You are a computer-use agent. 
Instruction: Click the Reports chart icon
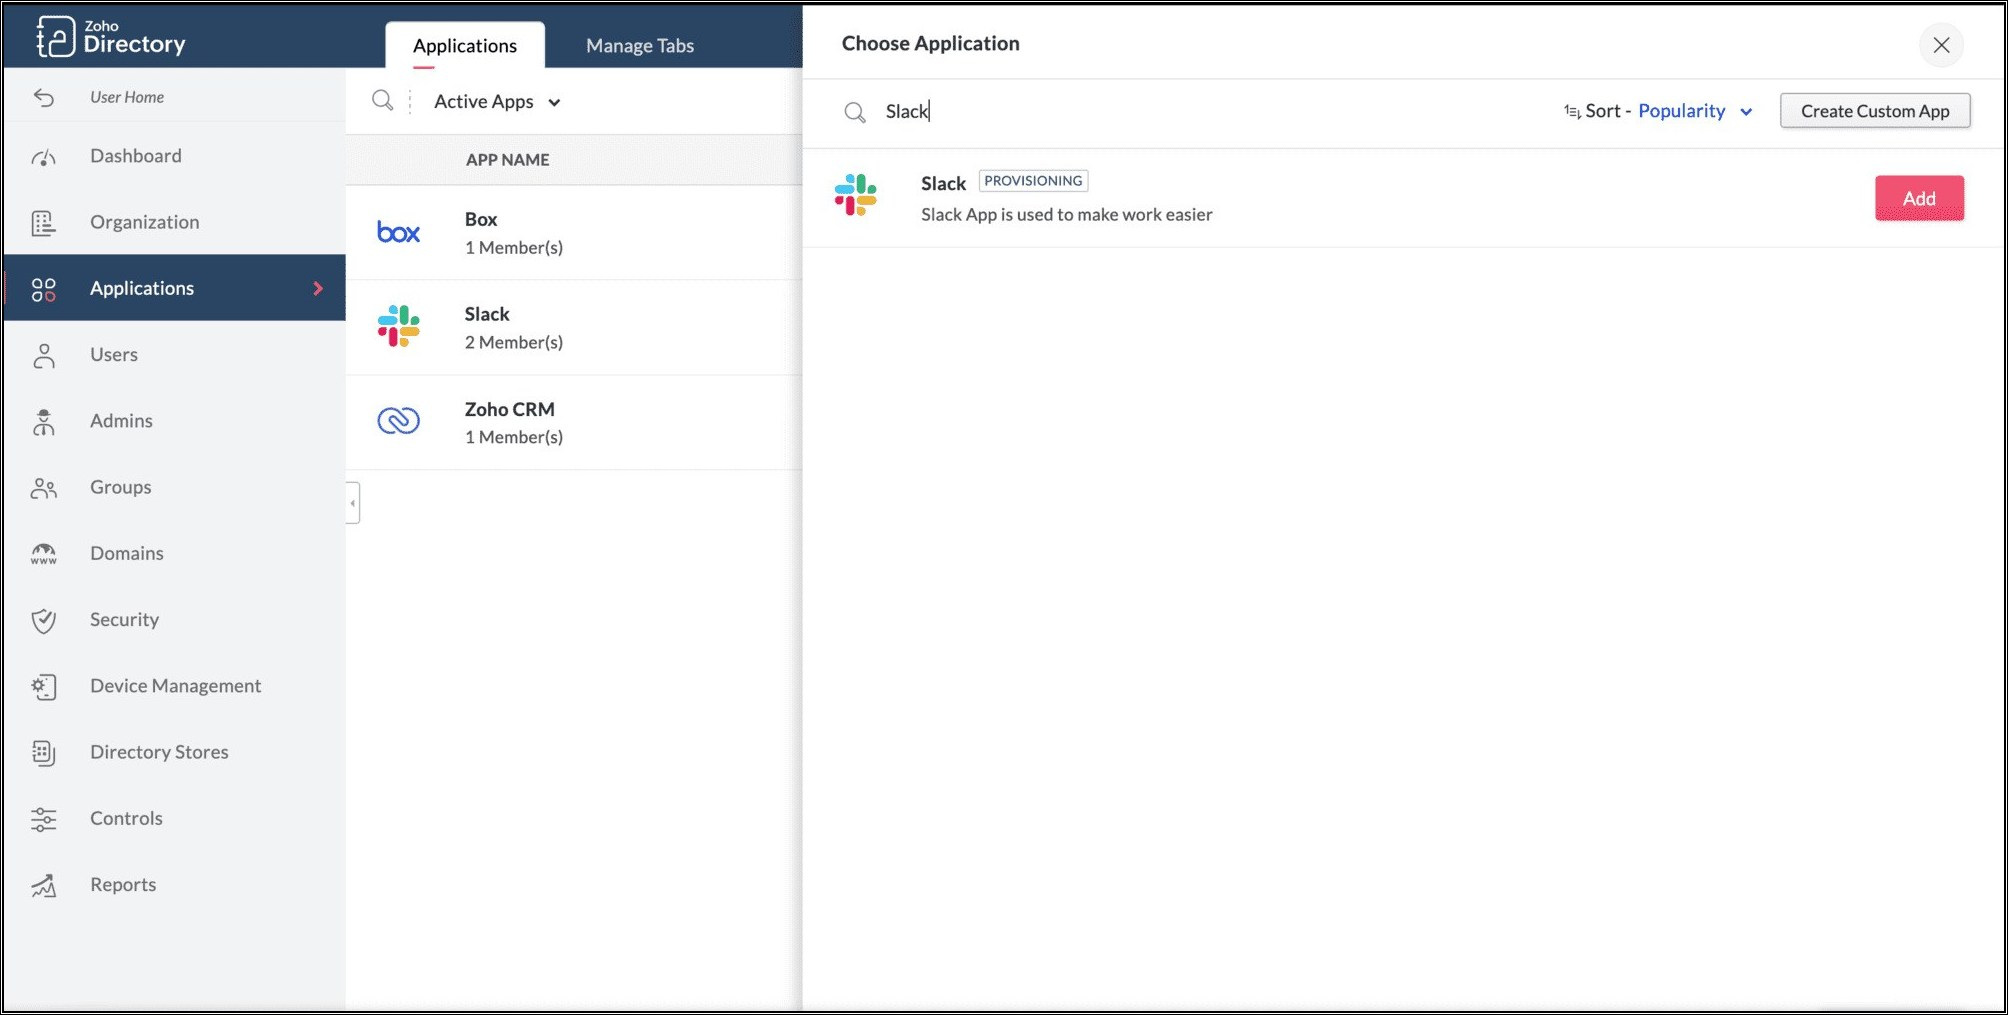coord(44,886)
